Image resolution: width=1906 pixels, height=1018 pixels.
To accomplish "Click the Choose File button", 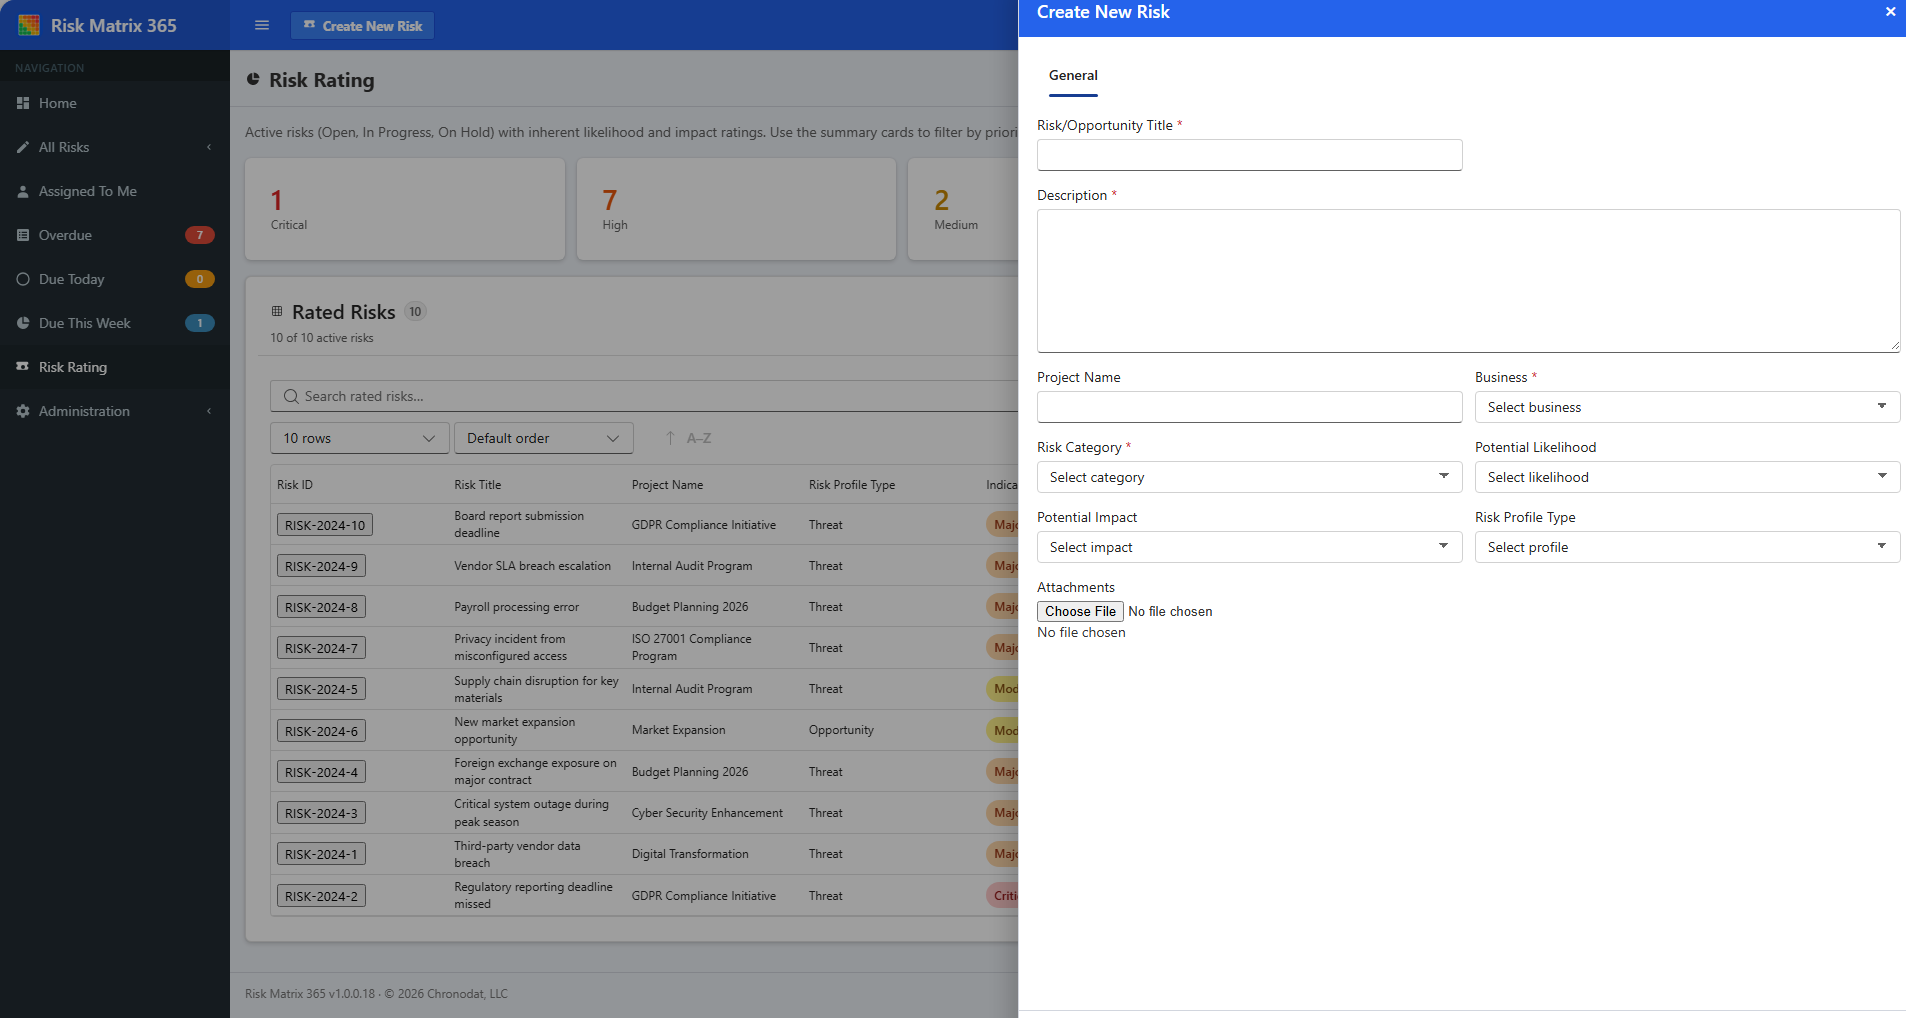I will (1080, 611).
